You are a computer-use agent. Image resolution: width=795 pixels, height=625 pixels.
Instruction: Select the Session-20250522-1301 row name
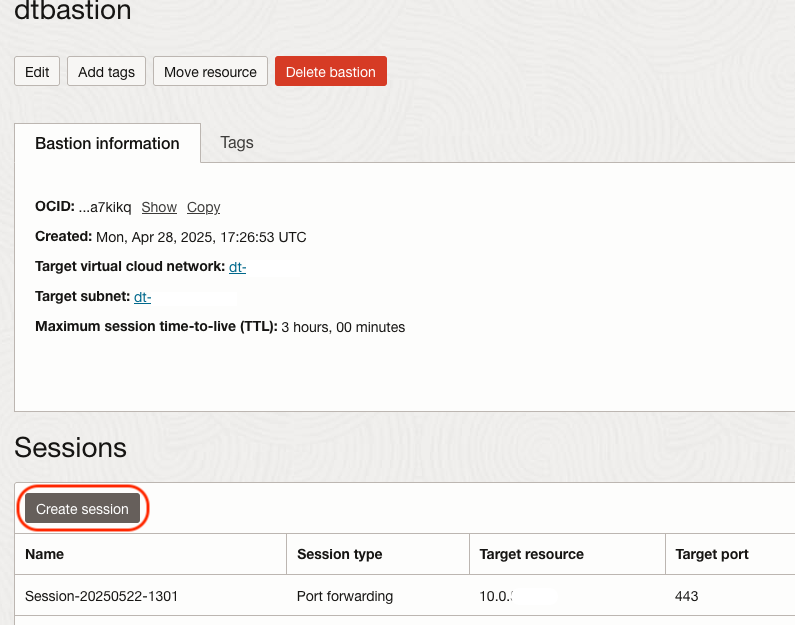click(101, 596)
